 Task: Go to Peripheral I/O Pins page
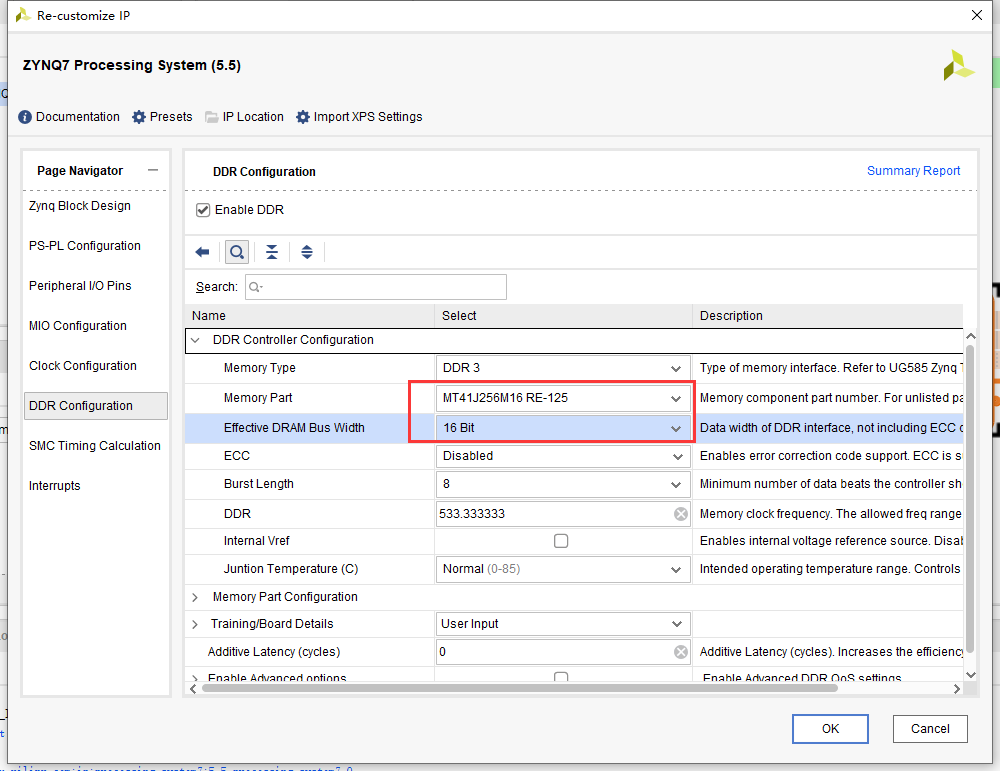tap(80, 286)
